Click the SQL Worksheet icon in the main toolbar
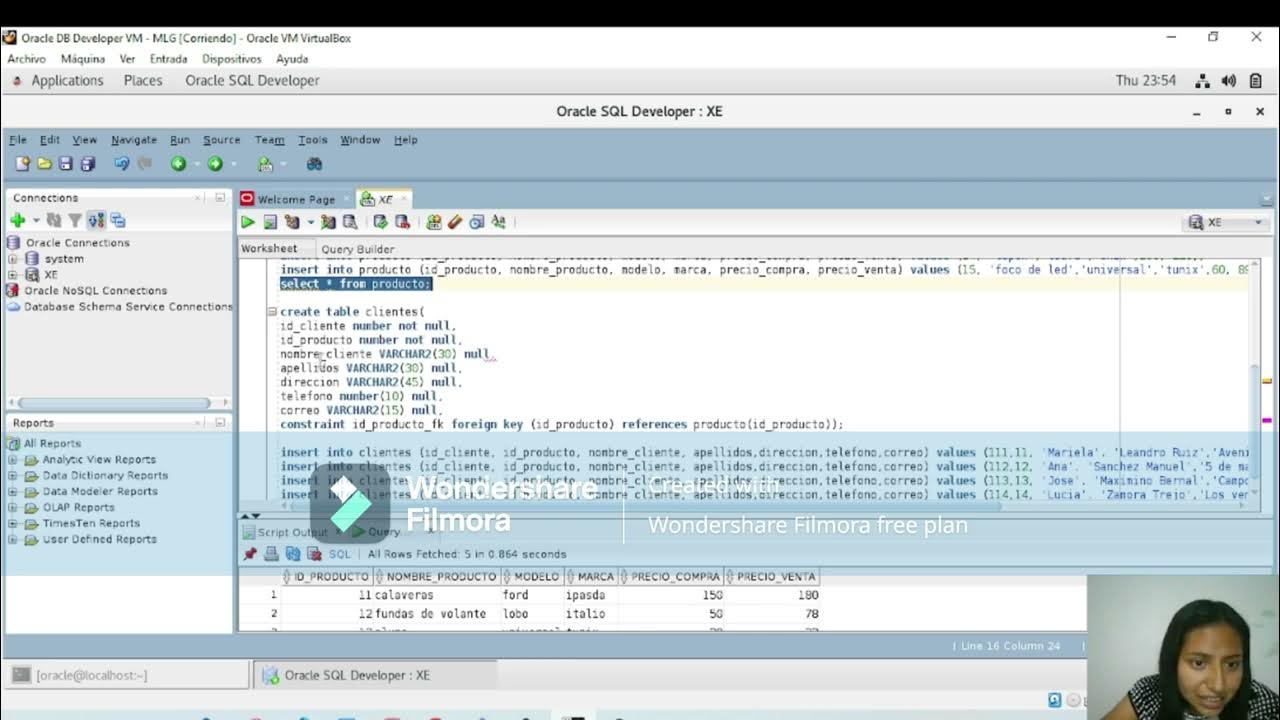Screen dimensions: 1280x720 [265, 164]
